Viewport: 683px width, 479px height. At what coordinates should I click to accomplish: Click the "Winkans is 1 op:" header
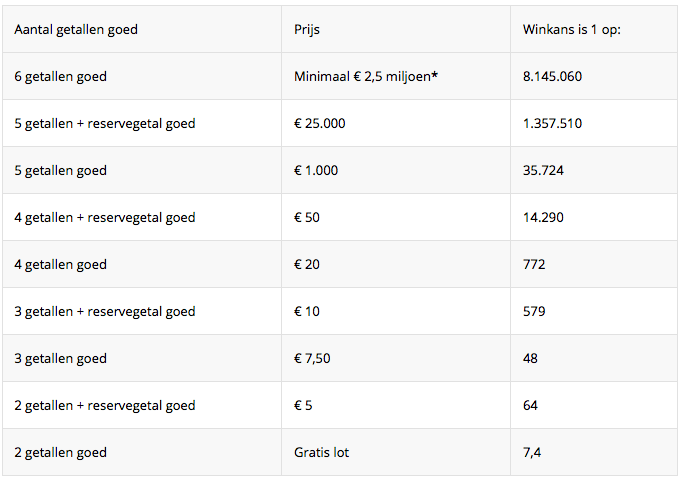[x=572, y=29]
